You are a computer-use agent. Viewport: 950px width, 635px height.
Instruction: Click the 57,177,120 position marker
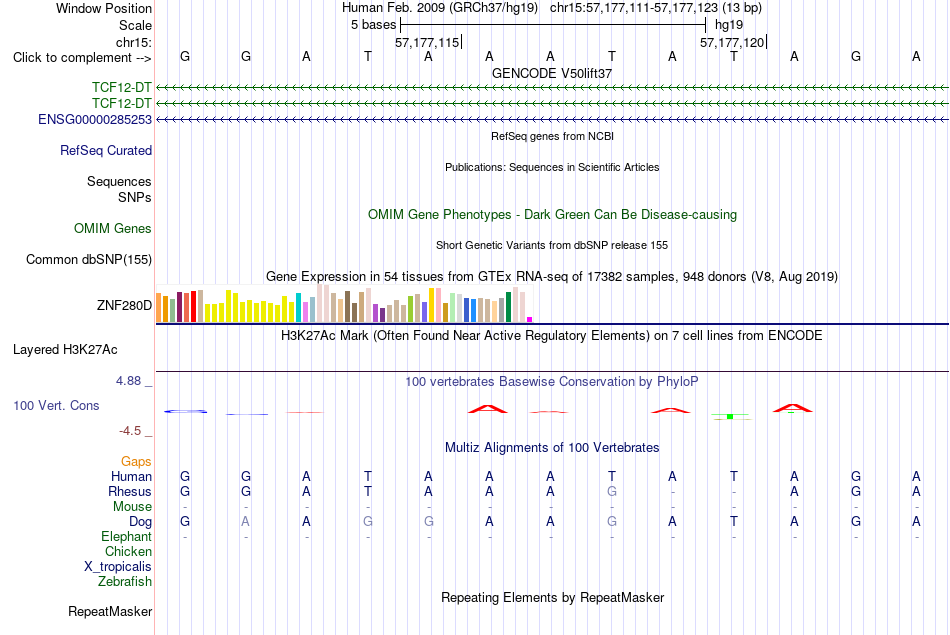coord(732,42)
